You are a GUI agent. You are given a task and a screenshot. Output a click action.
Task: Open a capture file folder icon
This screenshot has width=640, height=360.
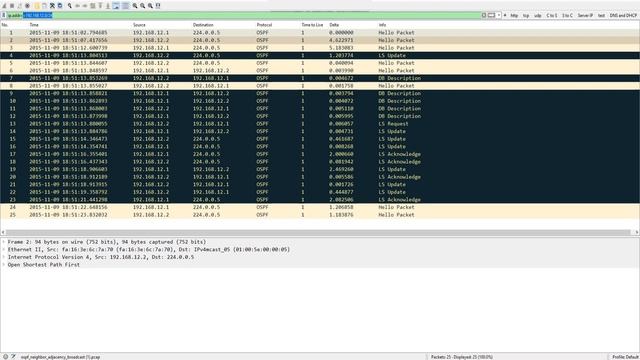coord(37,6)
